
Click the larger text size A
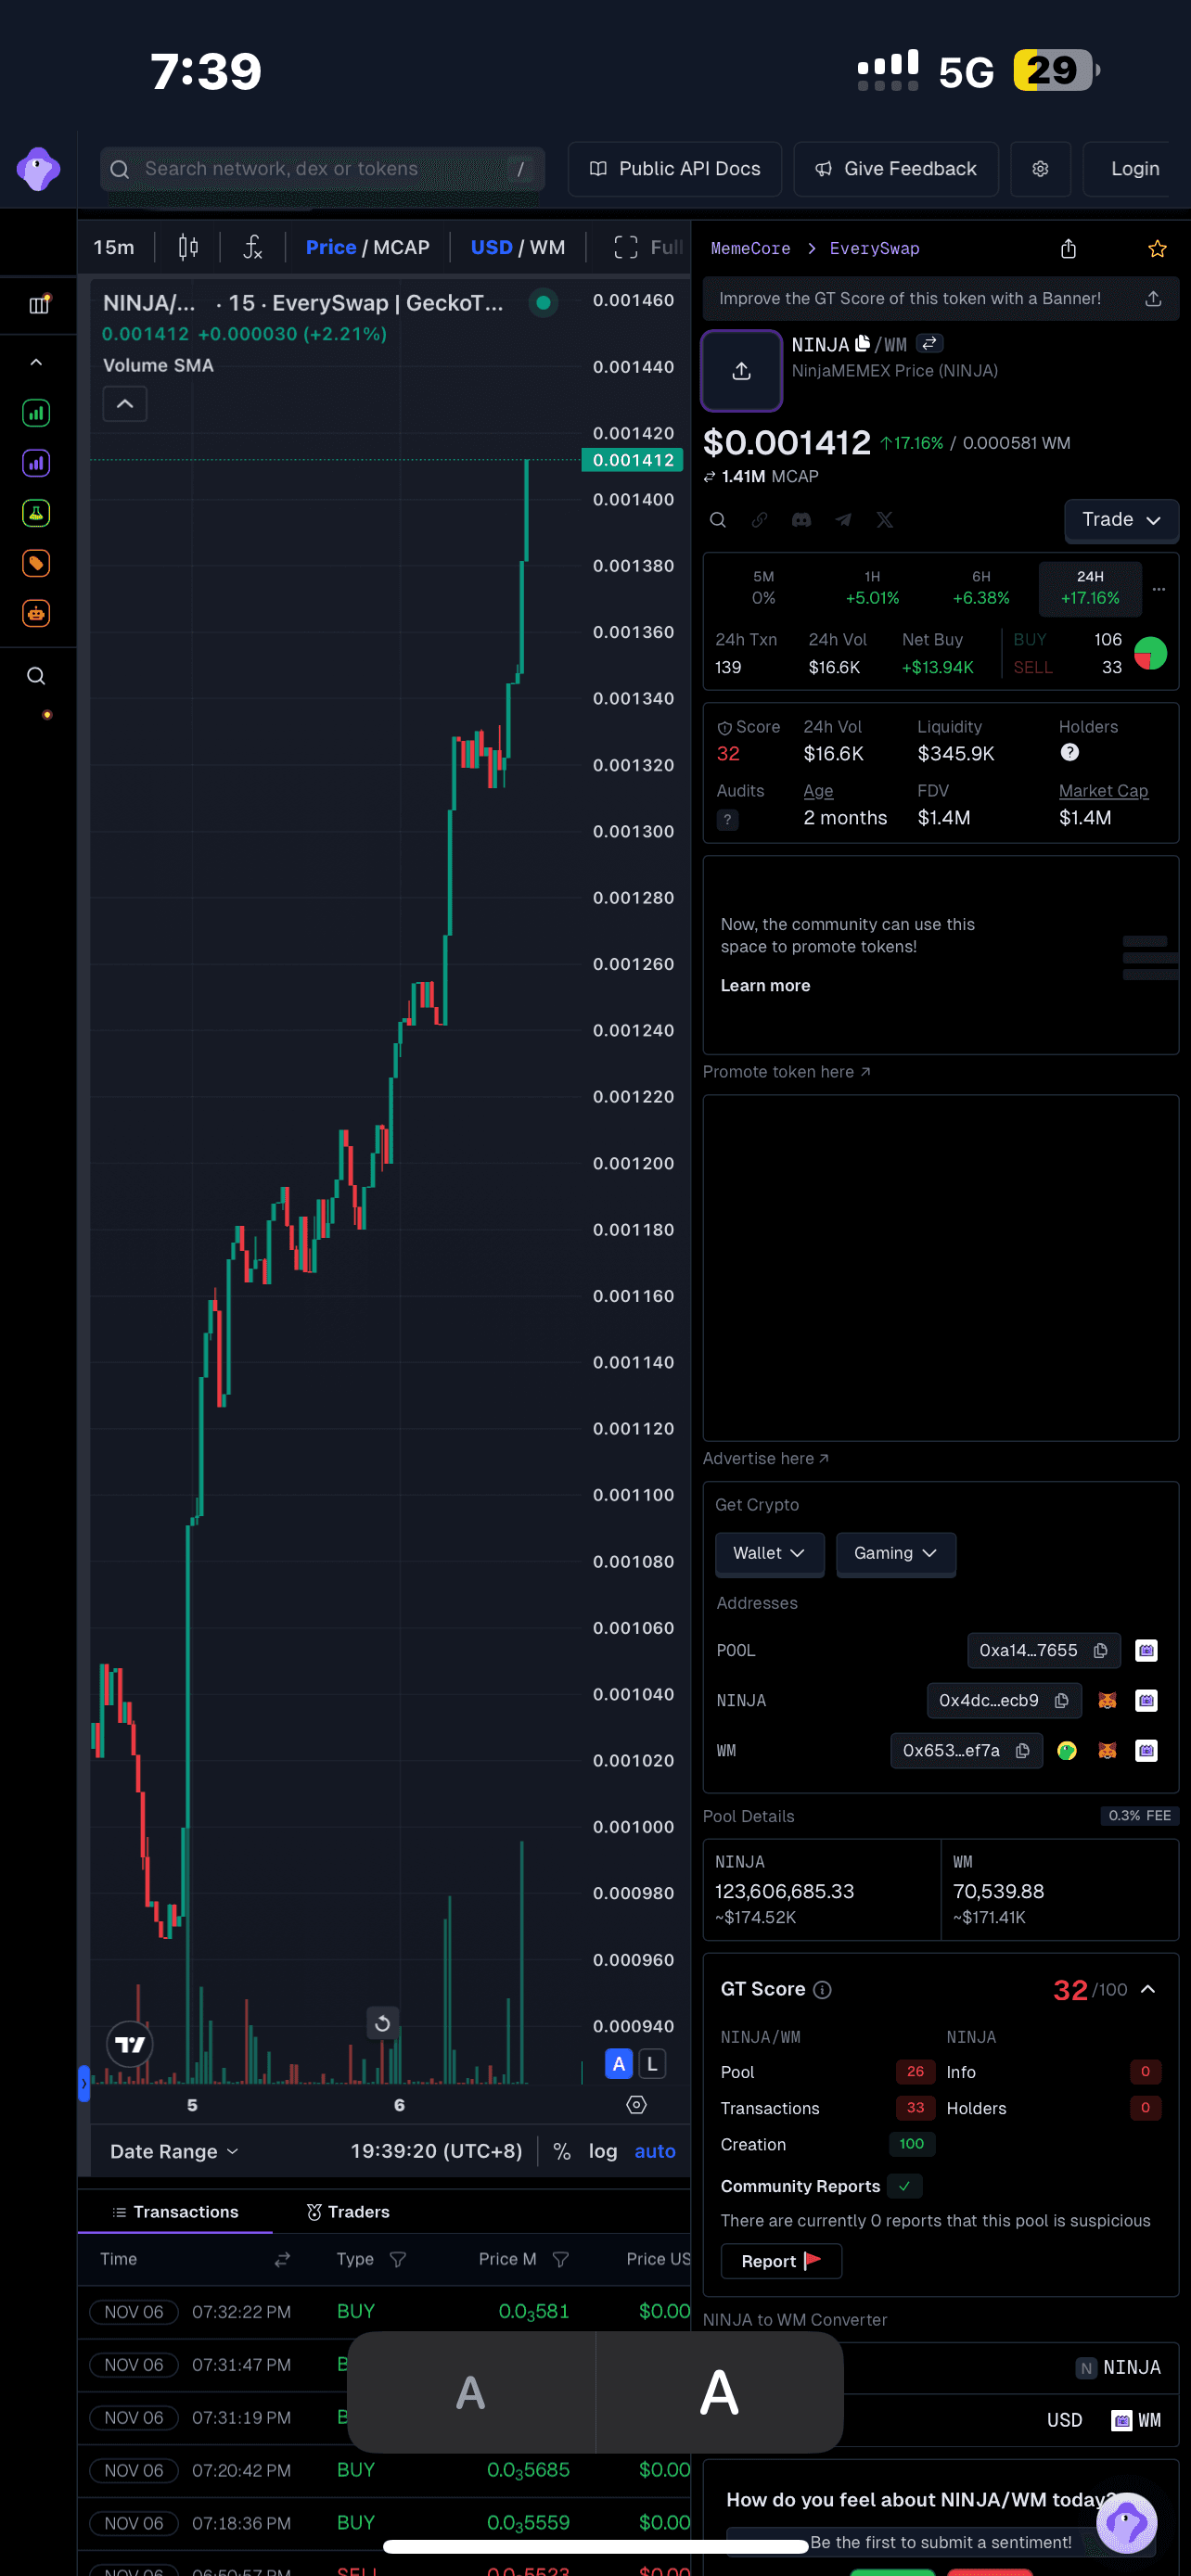719,2392
